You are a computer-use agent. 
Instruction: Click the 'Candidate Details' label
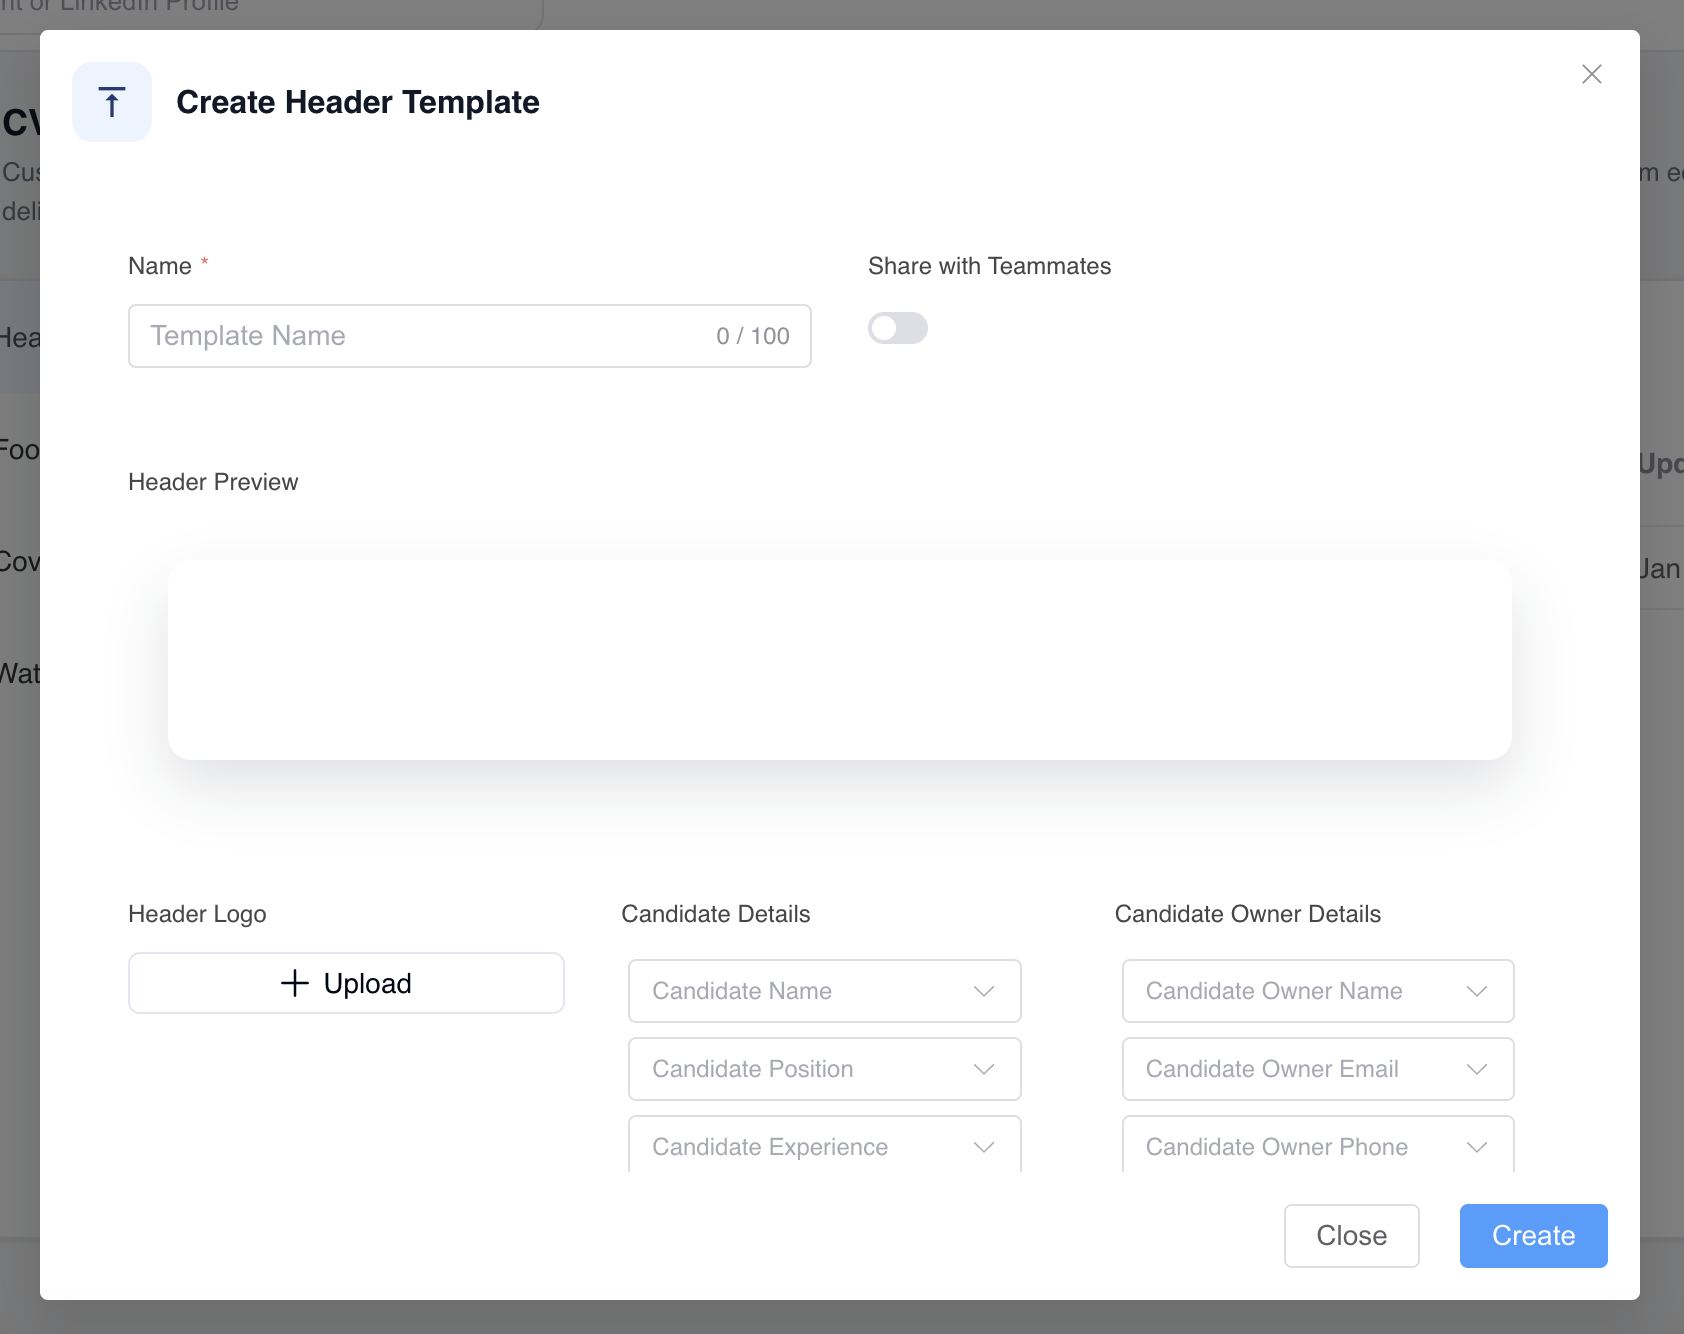pyautogui.click(x=716, y=914)
